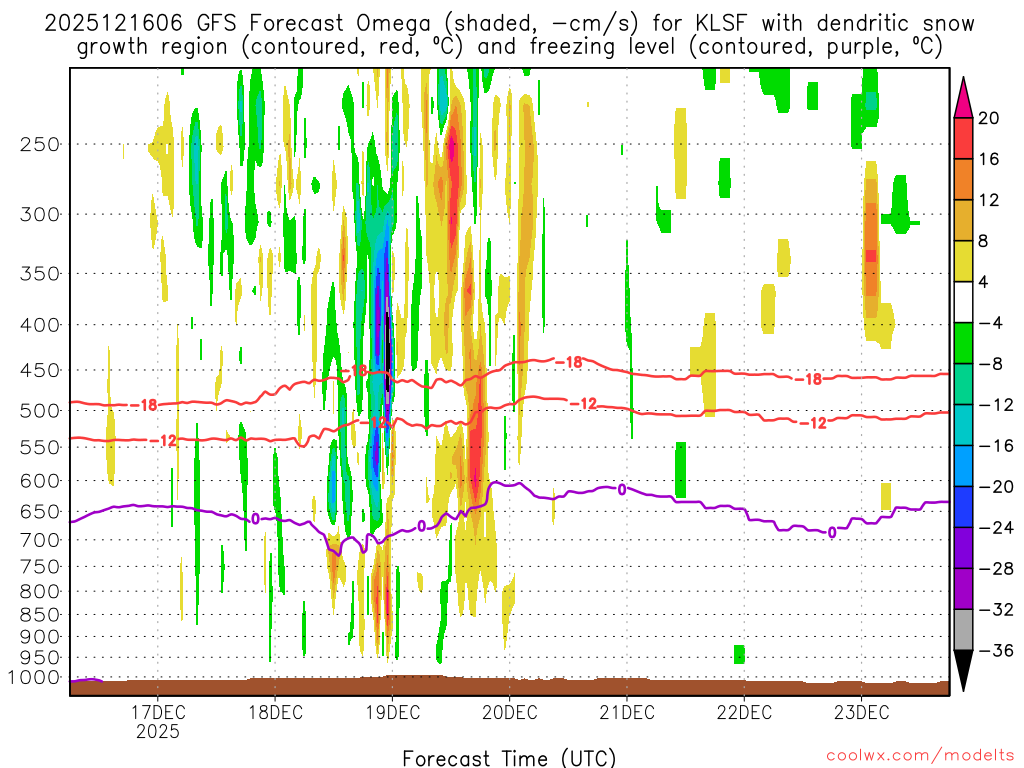
Task: Select the colorbar tick label -4
Action: point(990,323)
